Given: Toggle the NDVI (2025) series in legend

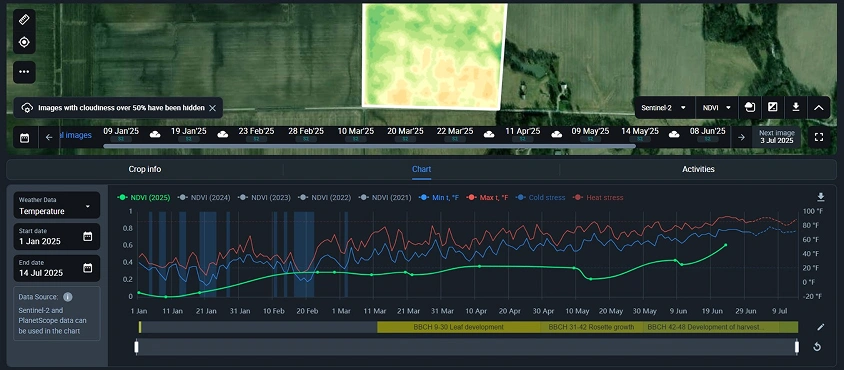Looking at the screenshot, I should [144, 198].
